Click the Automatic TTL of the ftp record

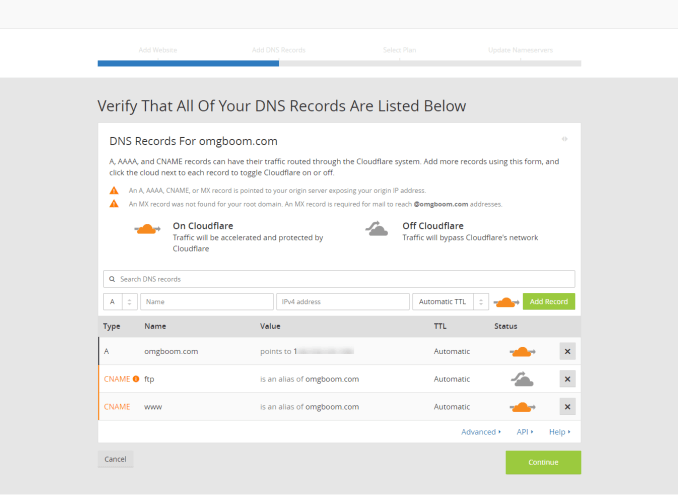tap(452, 379)
